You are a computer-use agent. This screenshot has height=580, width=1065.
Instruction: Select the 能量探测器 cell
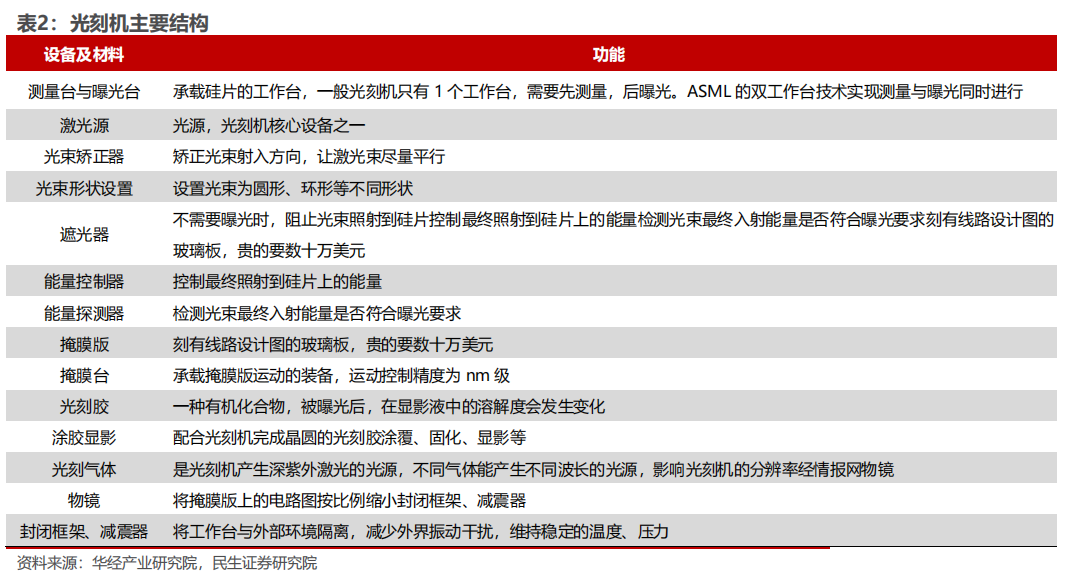pyautogui.click(x=84, y=314)
